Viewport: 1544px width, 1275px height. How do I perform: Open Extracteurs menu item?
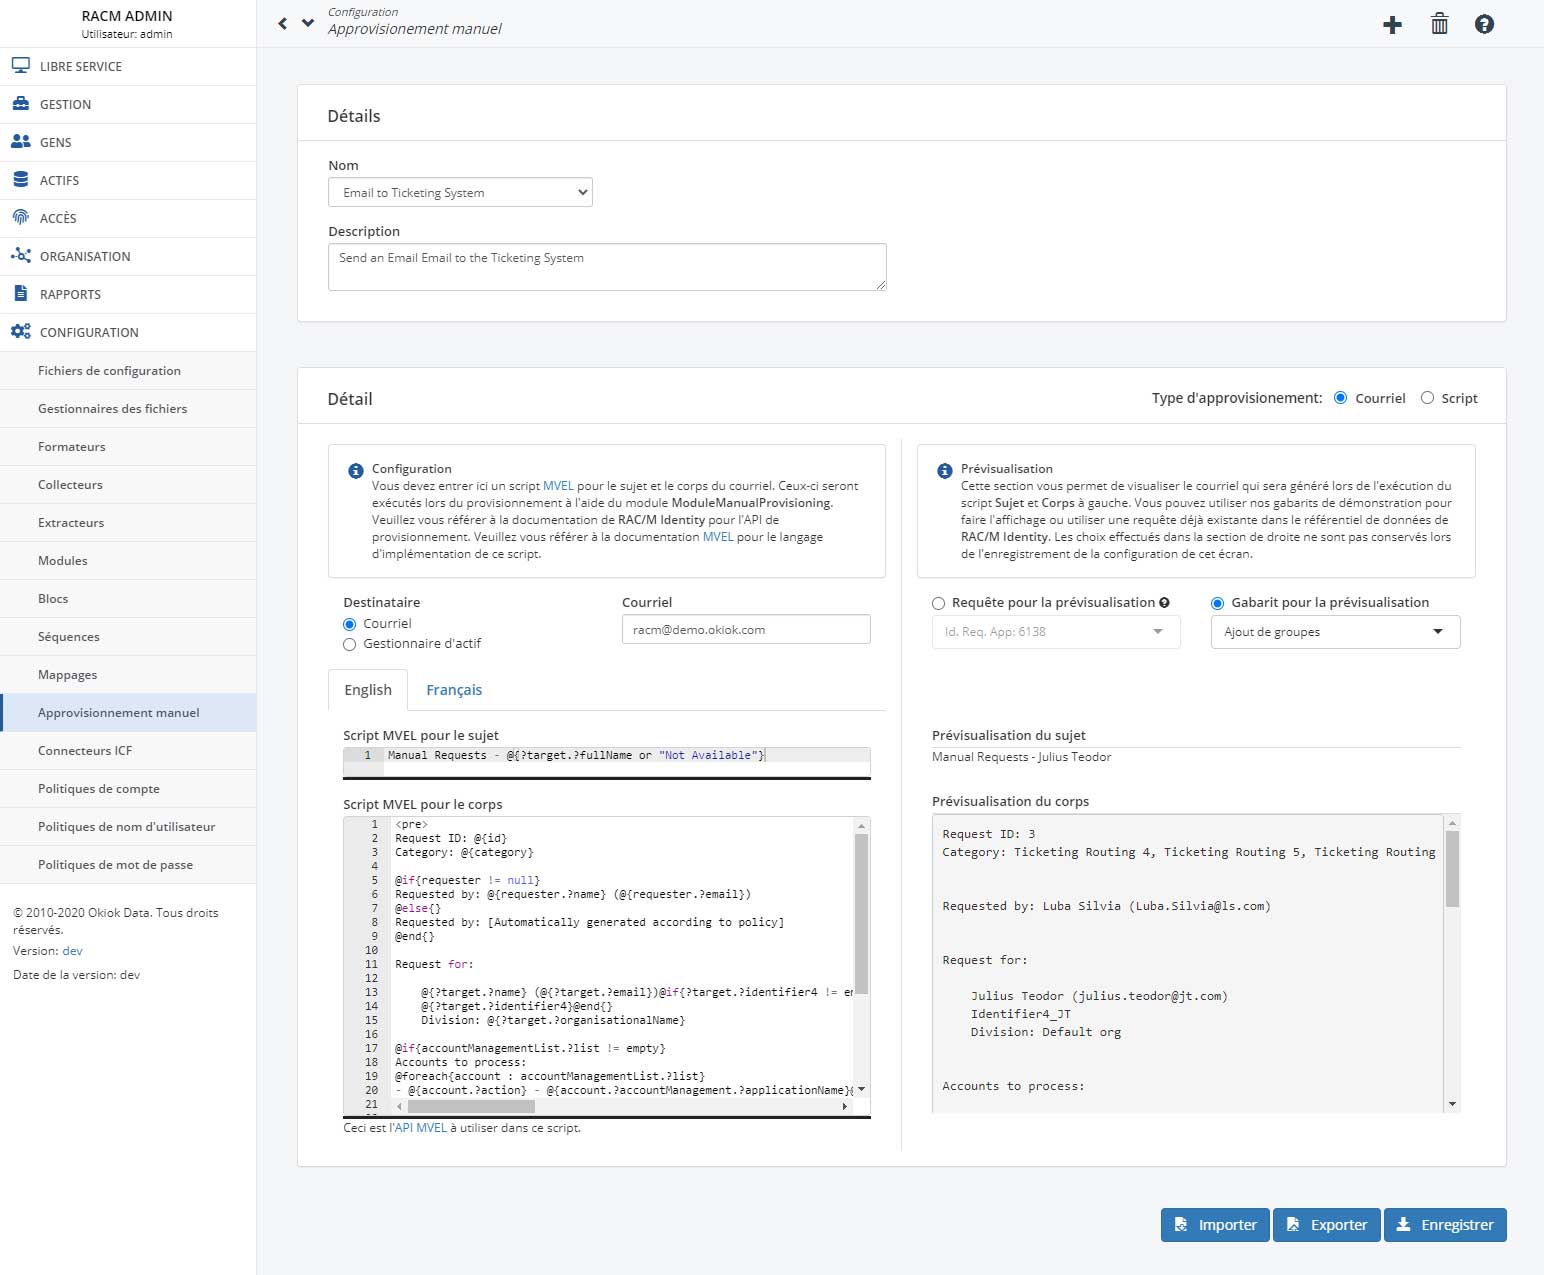[x=128, y=522]
